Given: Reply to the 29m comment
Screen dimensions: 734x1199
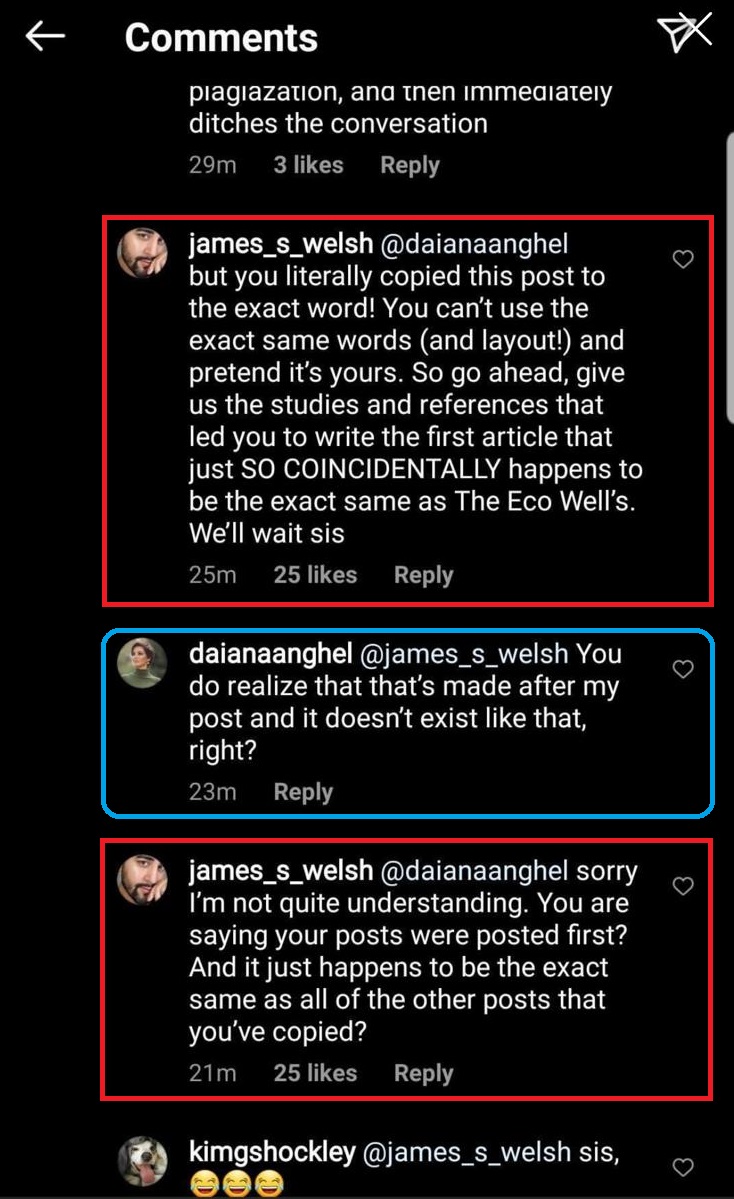Looking at the screenshot, I should click(x=409, y=165).
